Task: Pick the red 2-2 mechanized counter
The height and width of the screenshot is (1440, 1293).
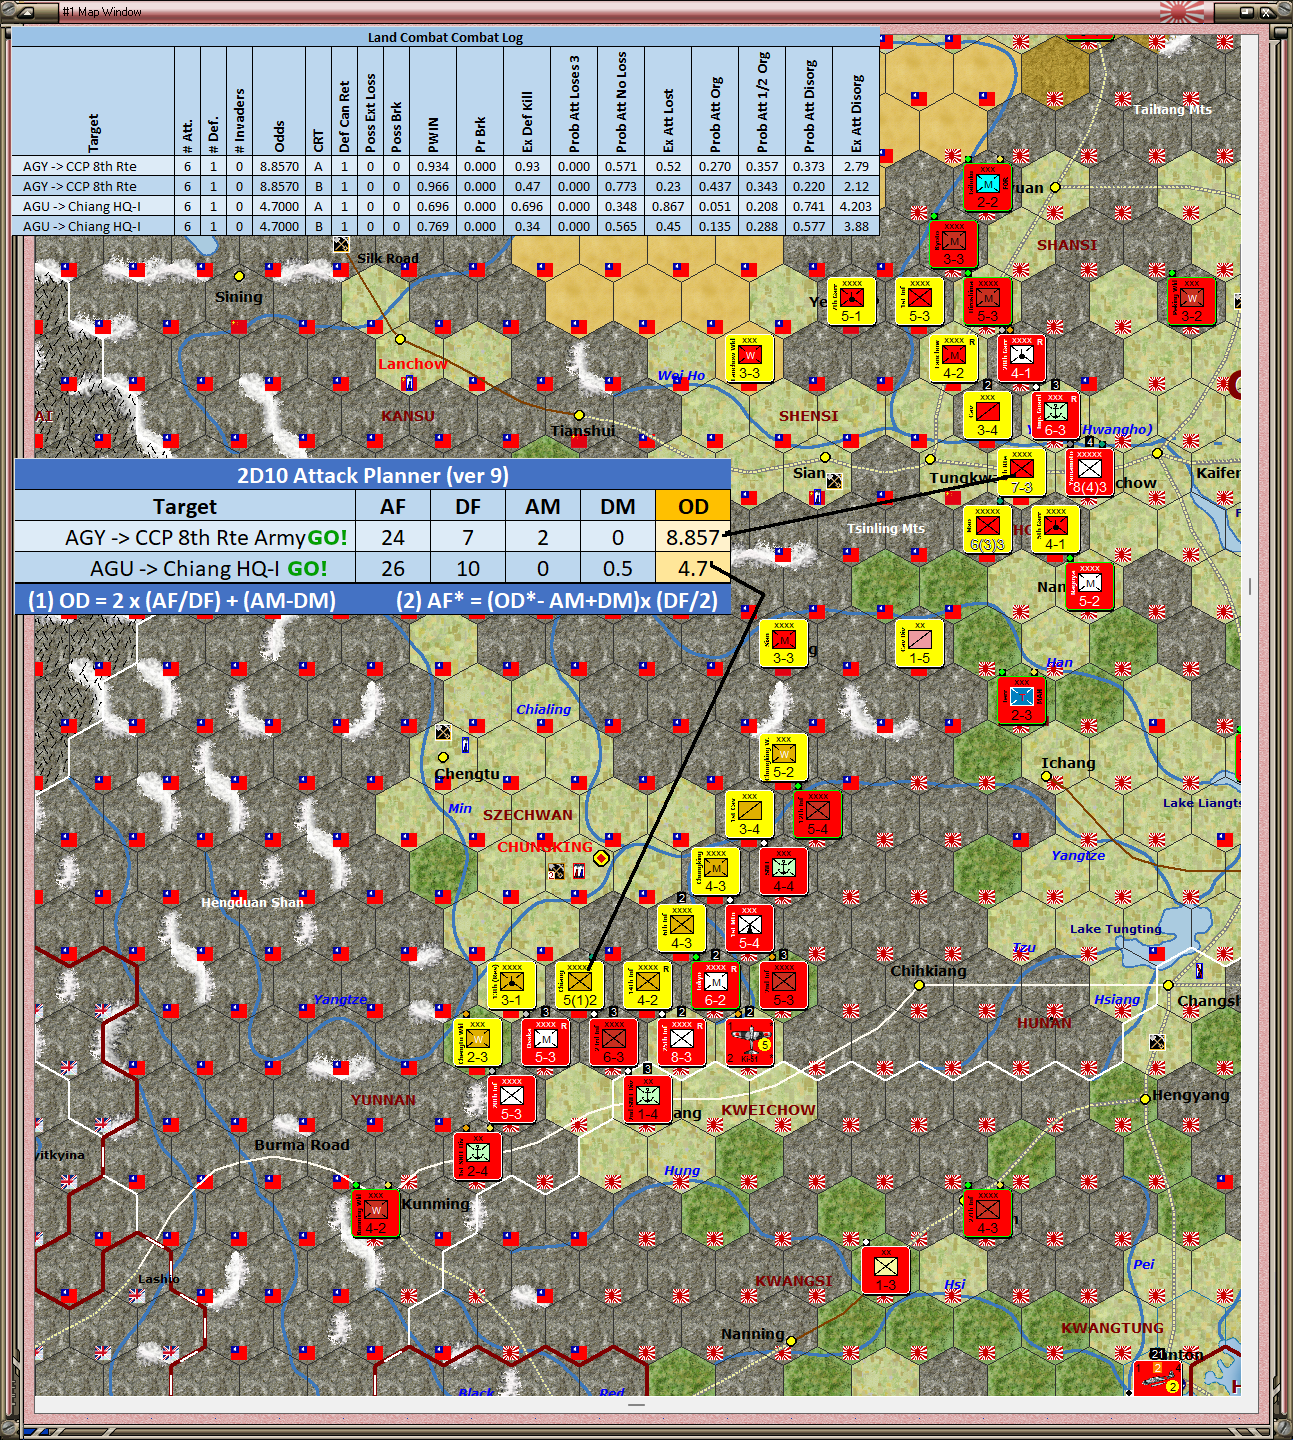Action: (987, 188)
